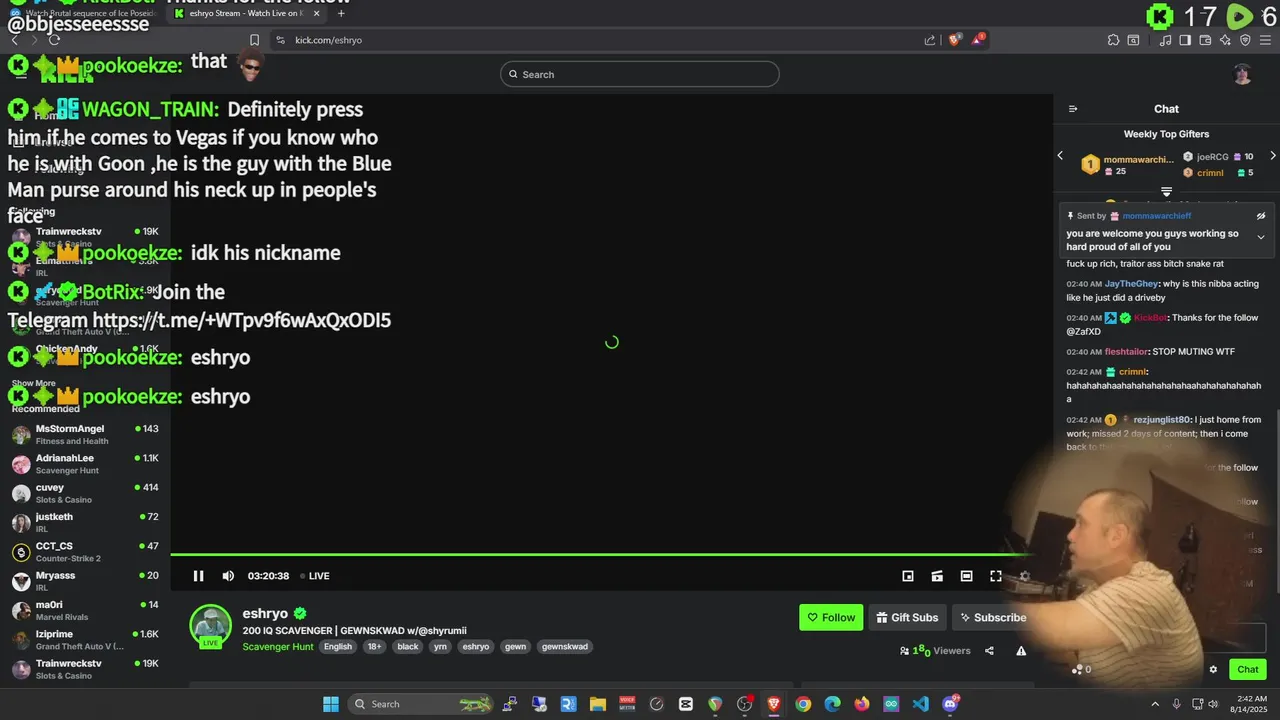Open chat settings gear icon
Screen dimensions: 1280x720
coord(1213,670)
